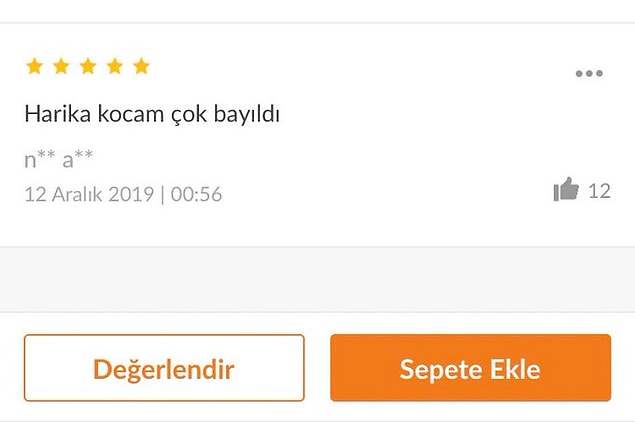The image size is (635, 422).
Task: Click the gray band below the review
Action: click(x=318, y=279)
